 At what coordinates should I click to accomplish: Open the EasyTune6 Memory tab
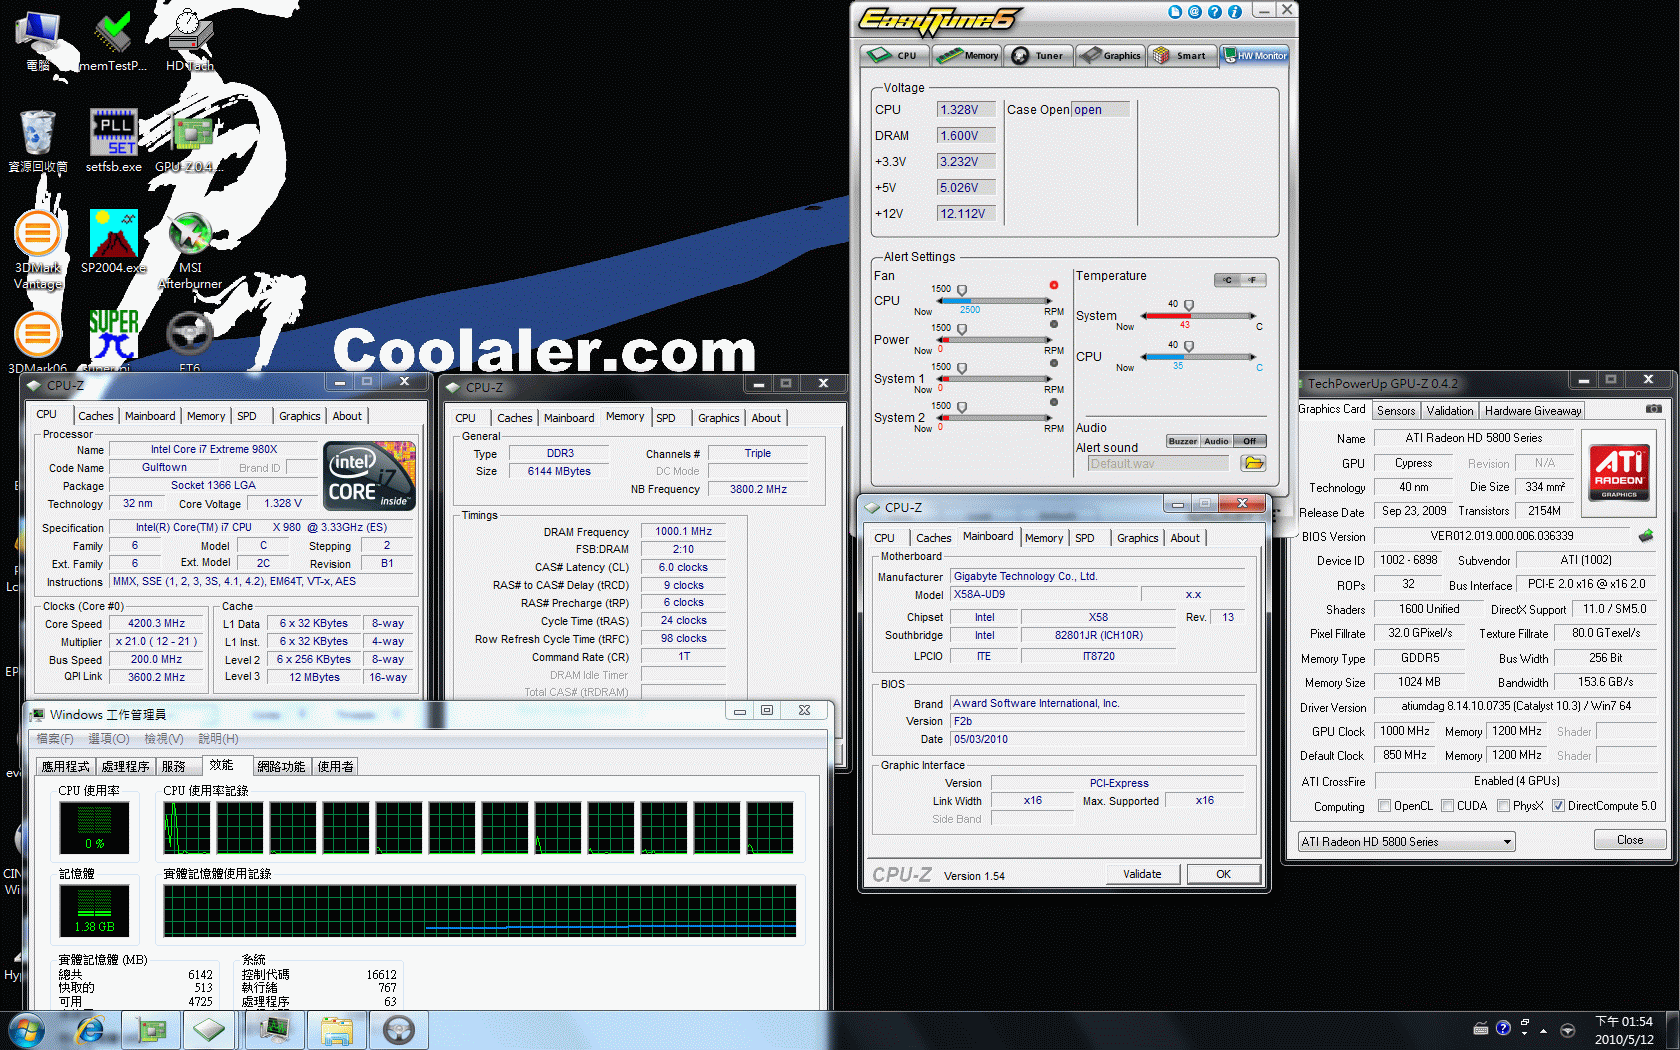tap(967, 55)
